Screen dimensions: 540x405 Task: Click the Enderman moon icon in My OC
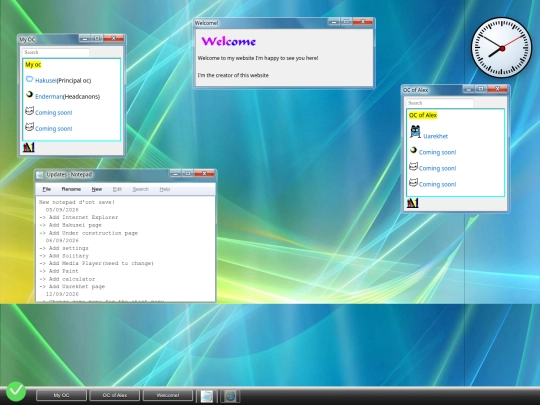point(30,94)
